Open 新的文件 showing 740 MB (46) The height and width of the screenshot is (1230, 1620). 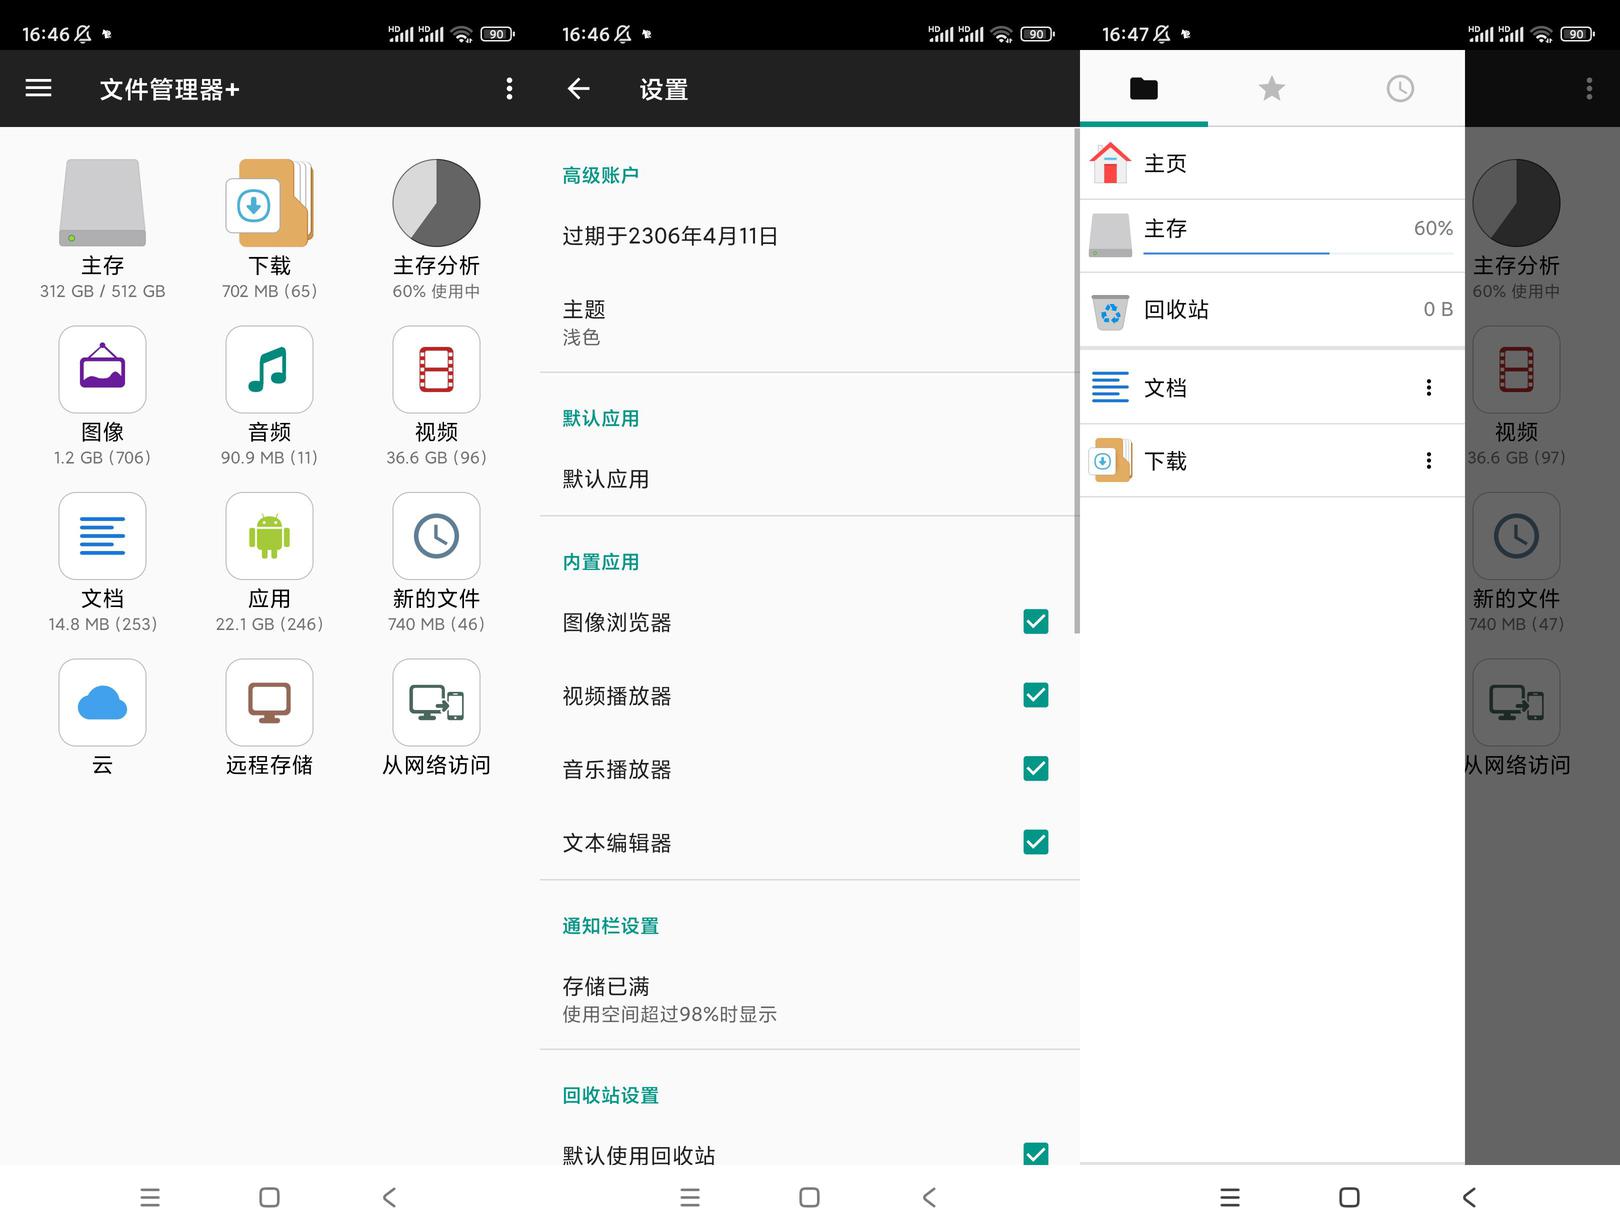[436, 536]
